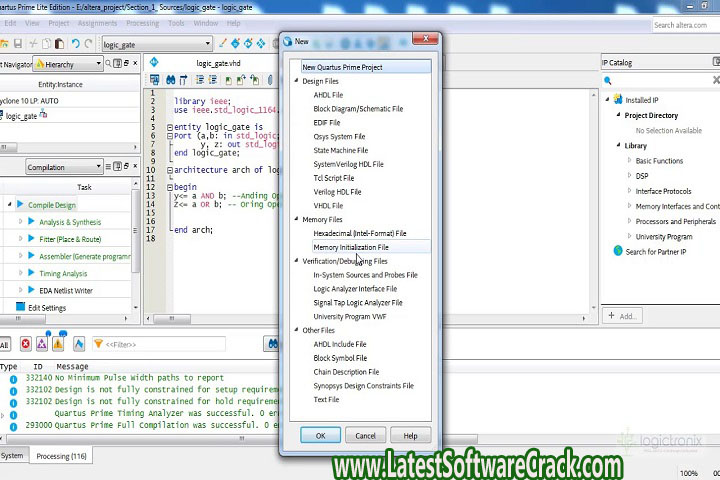
Task: Toggle the yellow warning message filter
Action: tap(59, 344)
